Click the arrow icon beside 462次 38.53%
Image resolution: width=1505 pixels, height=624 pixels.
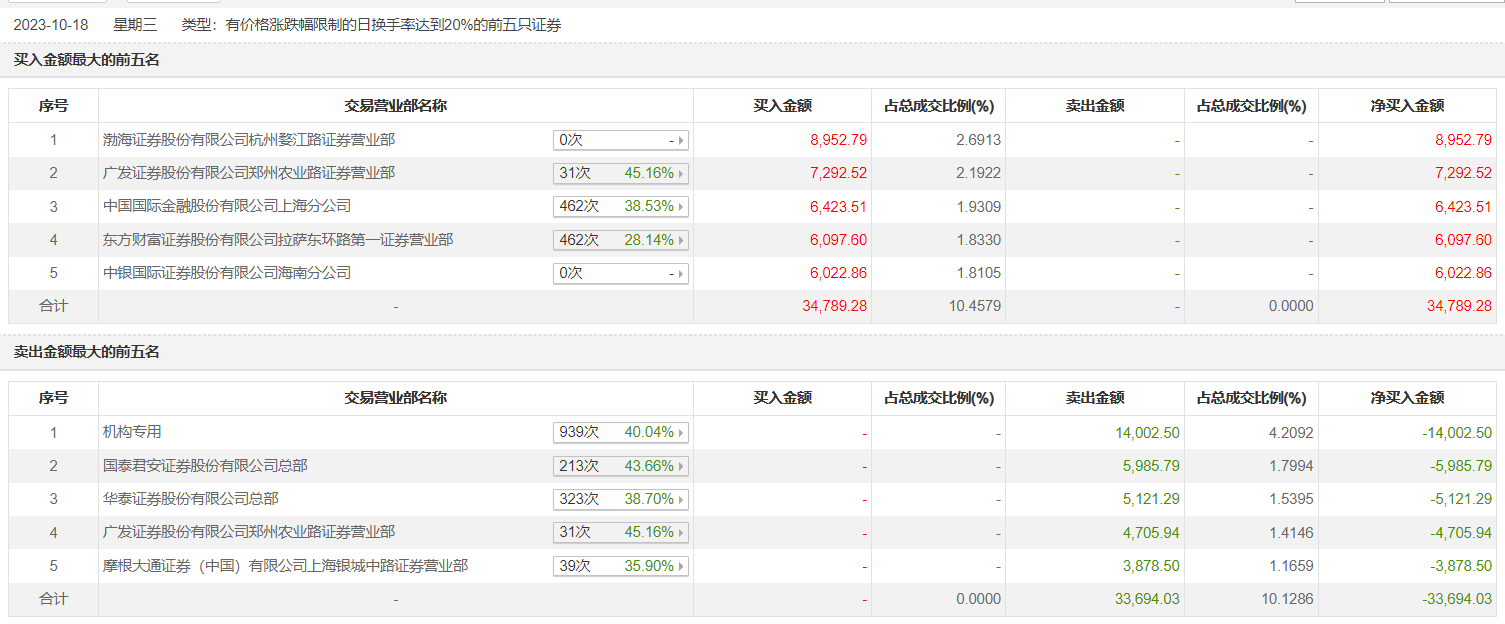[682, 207]
